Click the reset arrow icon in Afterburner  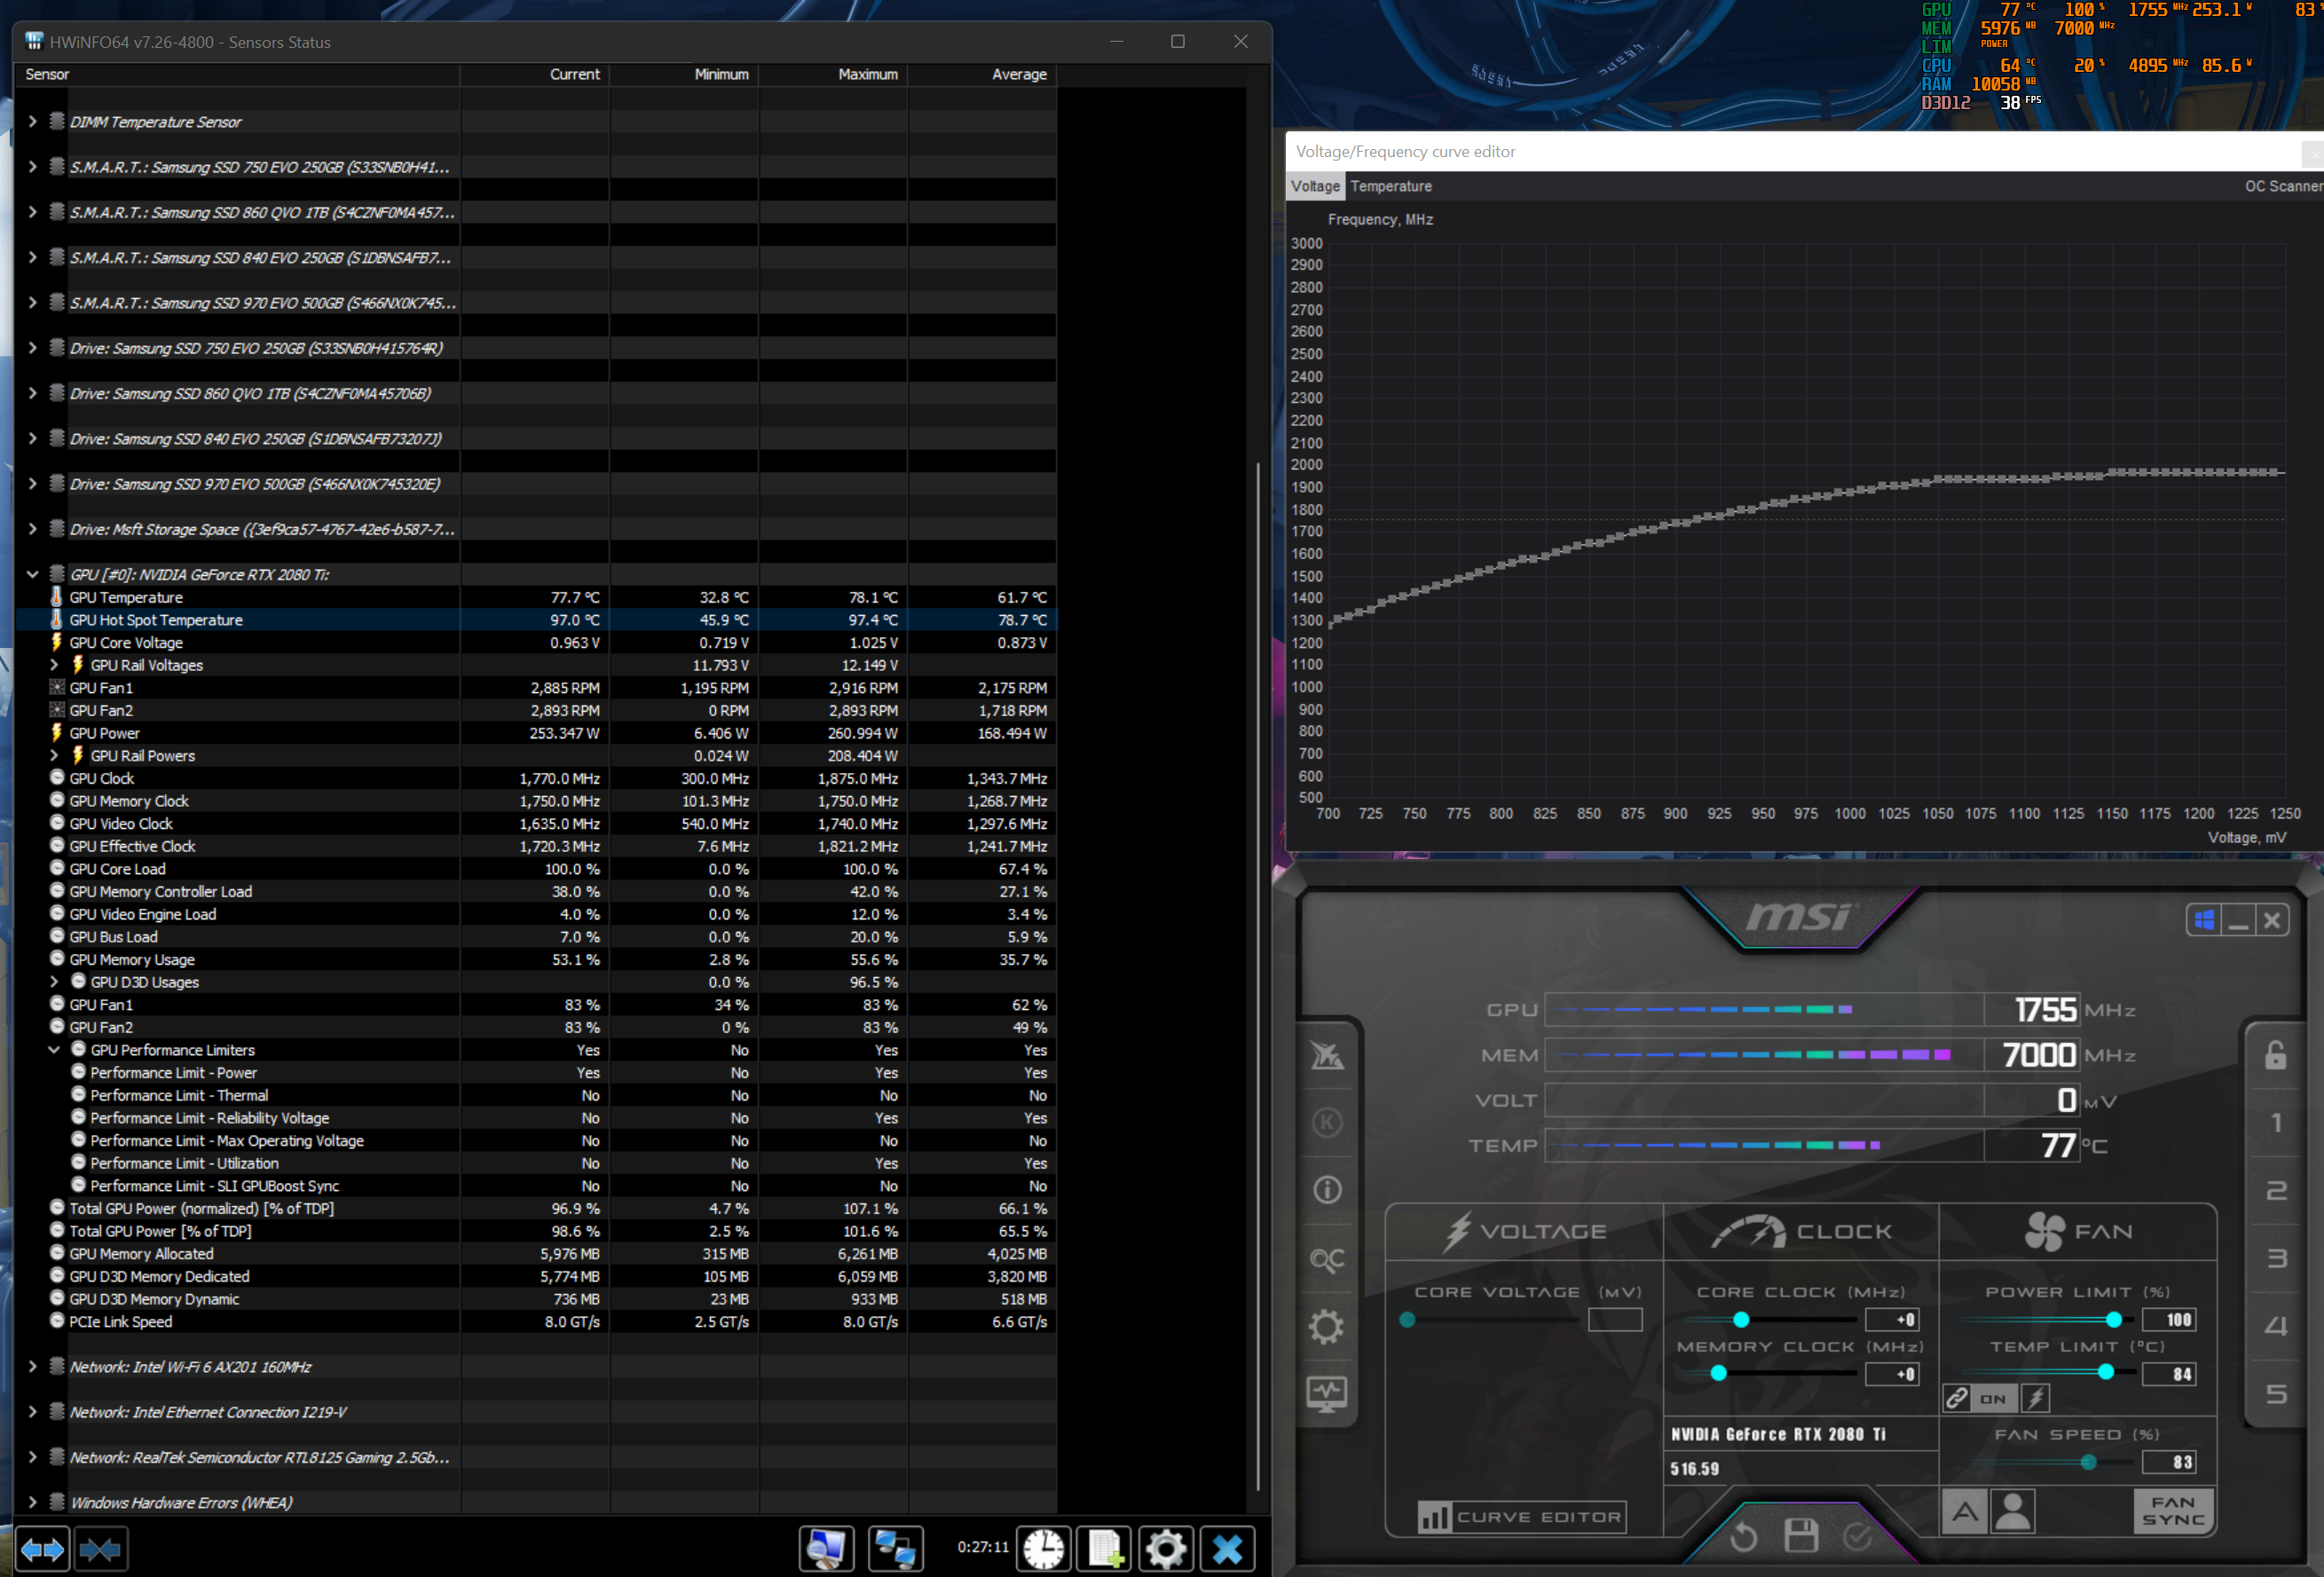click(x=1743, y=1536)
